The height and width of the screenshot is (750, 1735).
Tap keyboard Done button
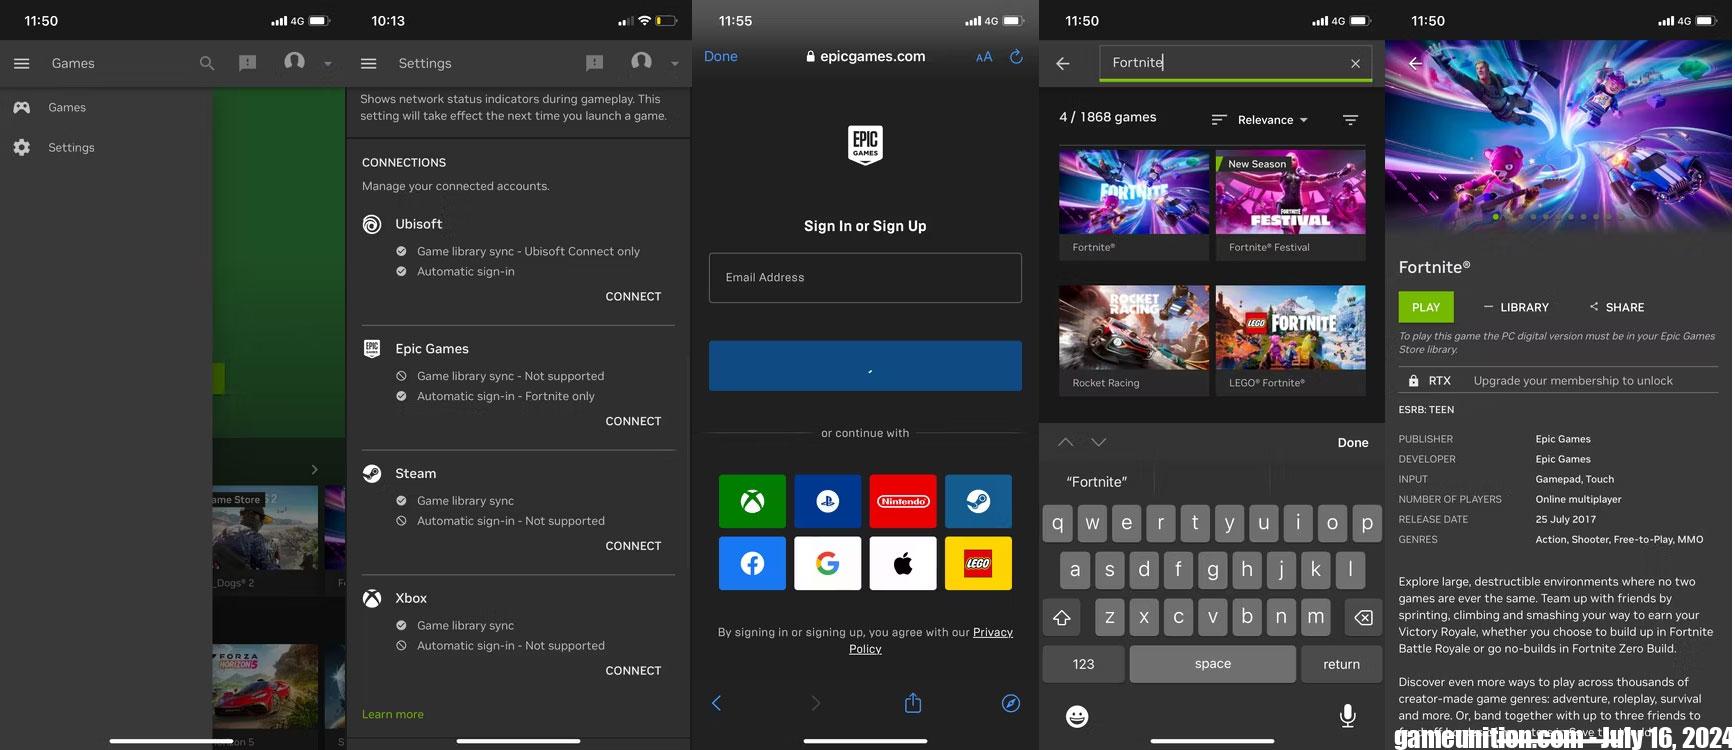point(1353,442)
